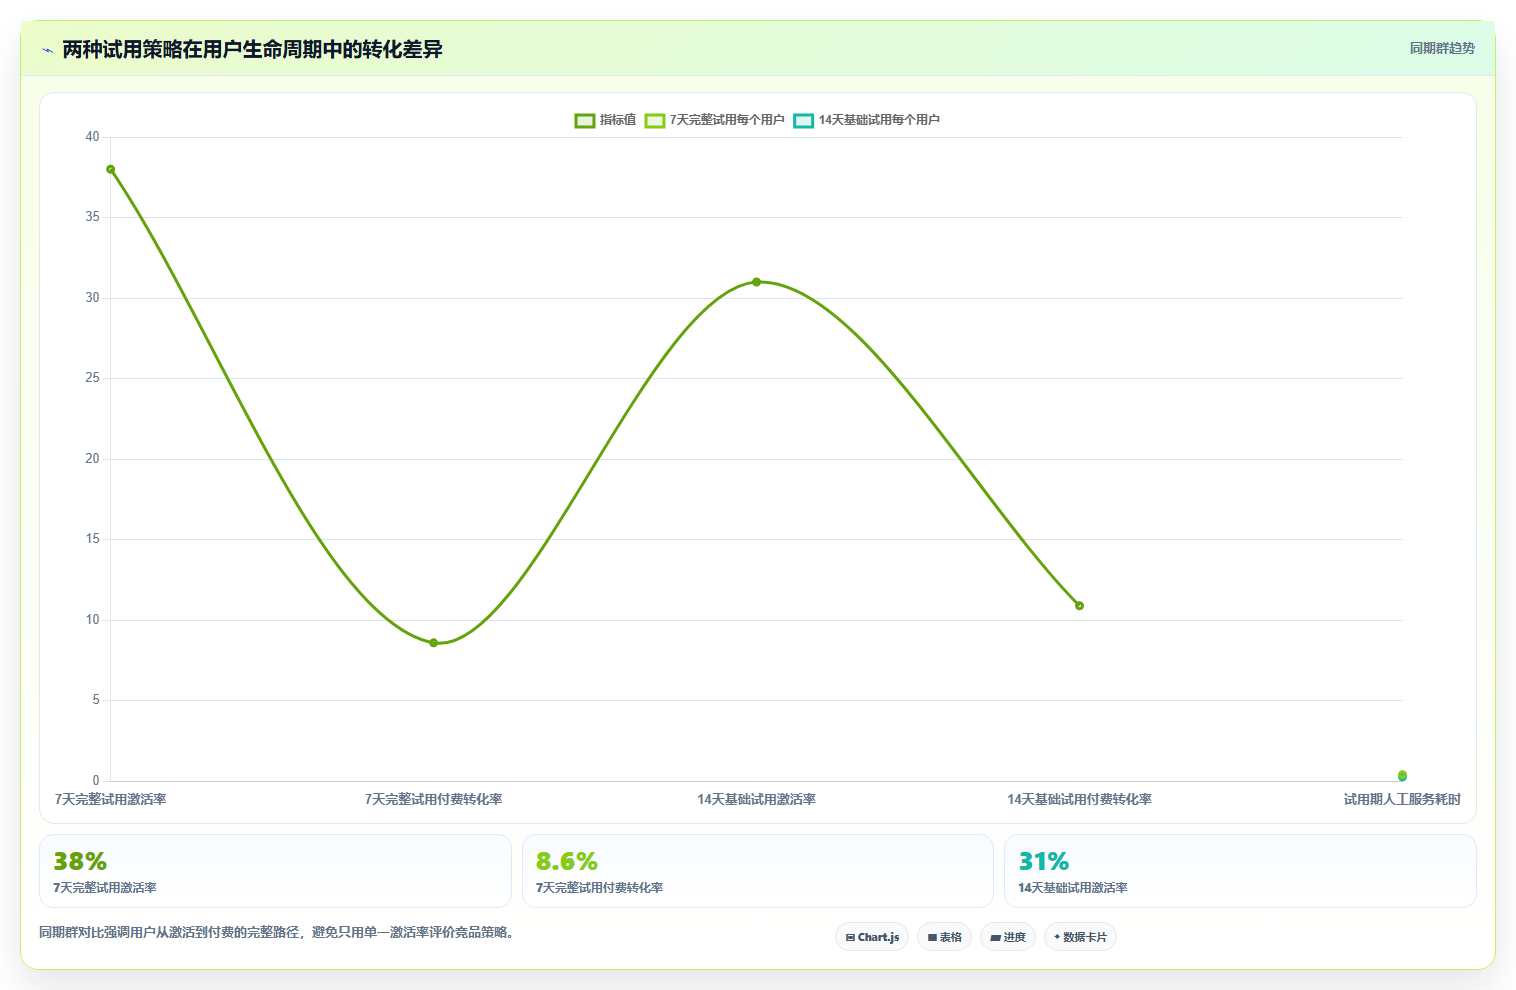This screenshot has width=1516, height=990.
Task: Select the 进度 tag
Action: point(1008,937)
